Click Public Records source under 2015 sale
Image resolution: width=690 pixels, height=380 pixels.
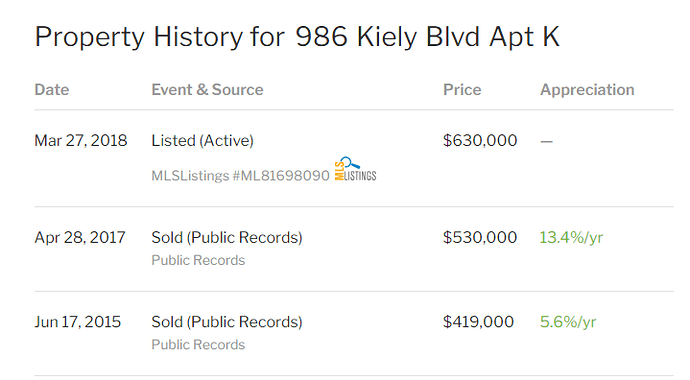click(x=198, y=345)
